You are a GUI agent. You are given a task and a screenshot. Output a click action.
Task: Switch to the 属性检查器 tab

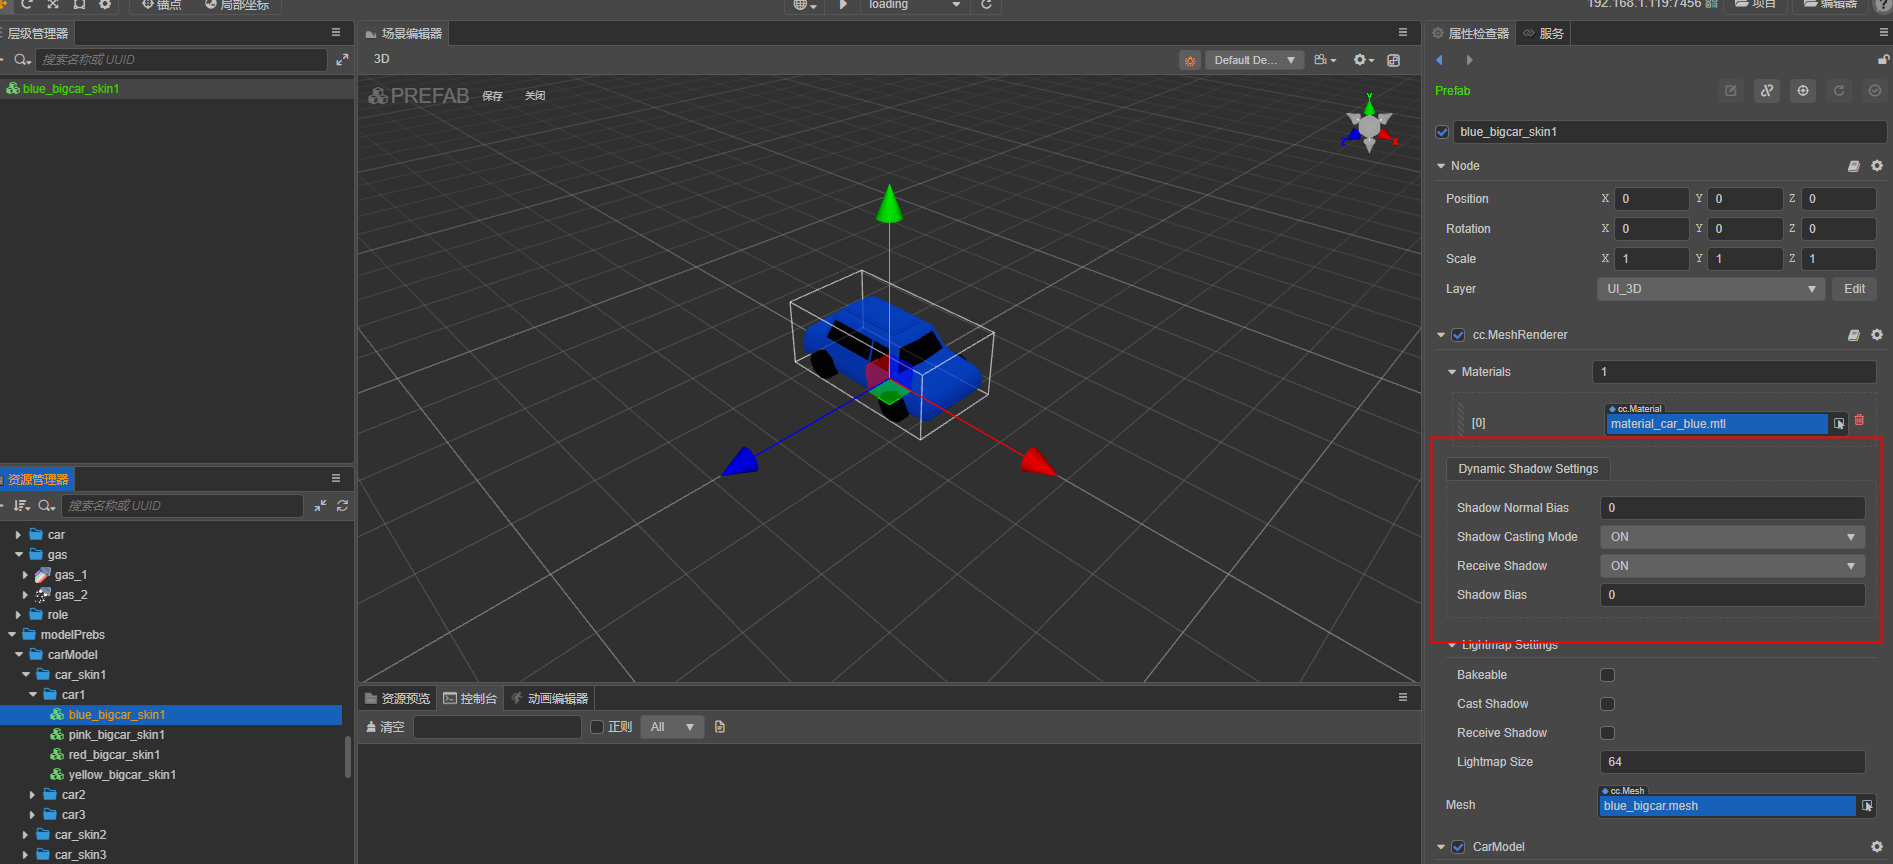click(1471, 33)
